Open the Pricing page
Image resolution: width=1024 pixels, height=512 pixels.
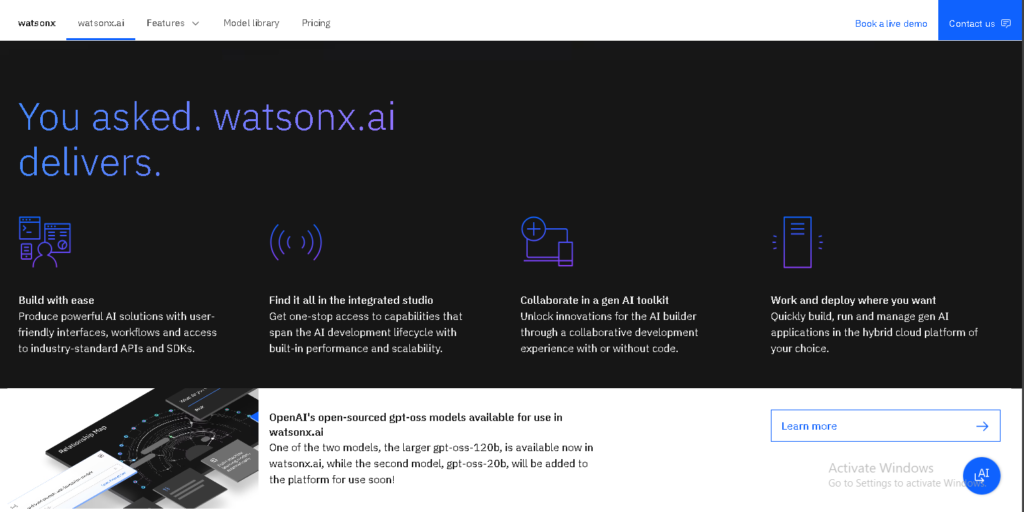pyautogui.click(x=316, y=23)
